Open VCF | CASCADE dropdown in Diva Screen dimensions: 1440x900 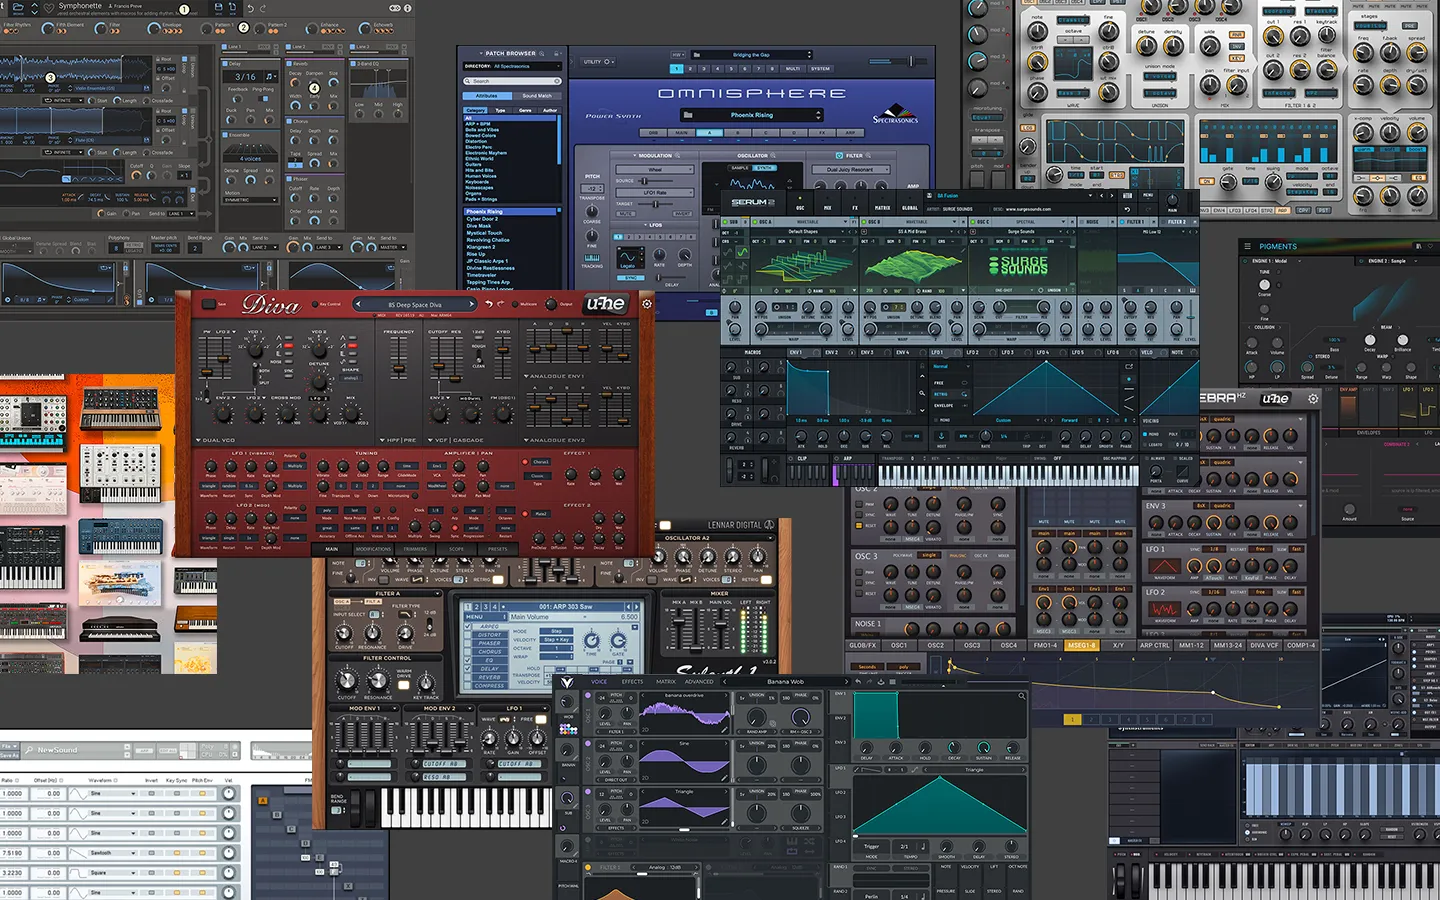tap(455, 440)
